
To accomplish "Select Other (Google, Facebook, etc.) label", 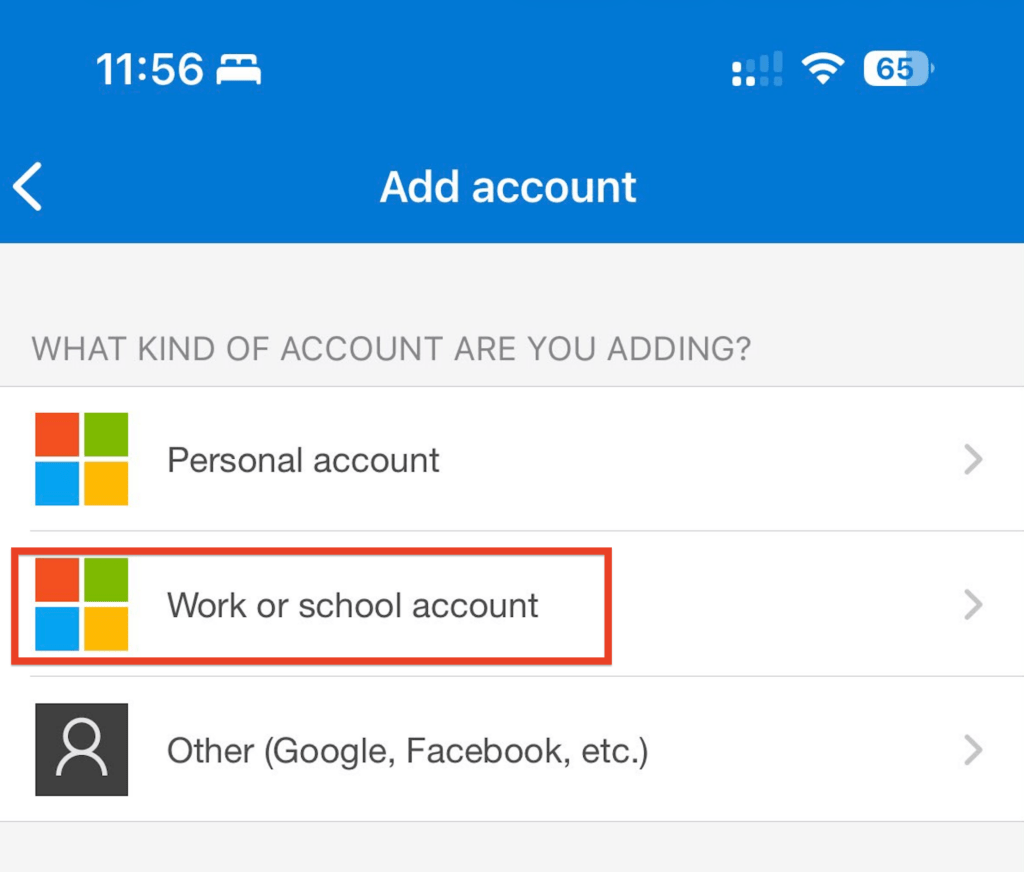I will 408,751.
